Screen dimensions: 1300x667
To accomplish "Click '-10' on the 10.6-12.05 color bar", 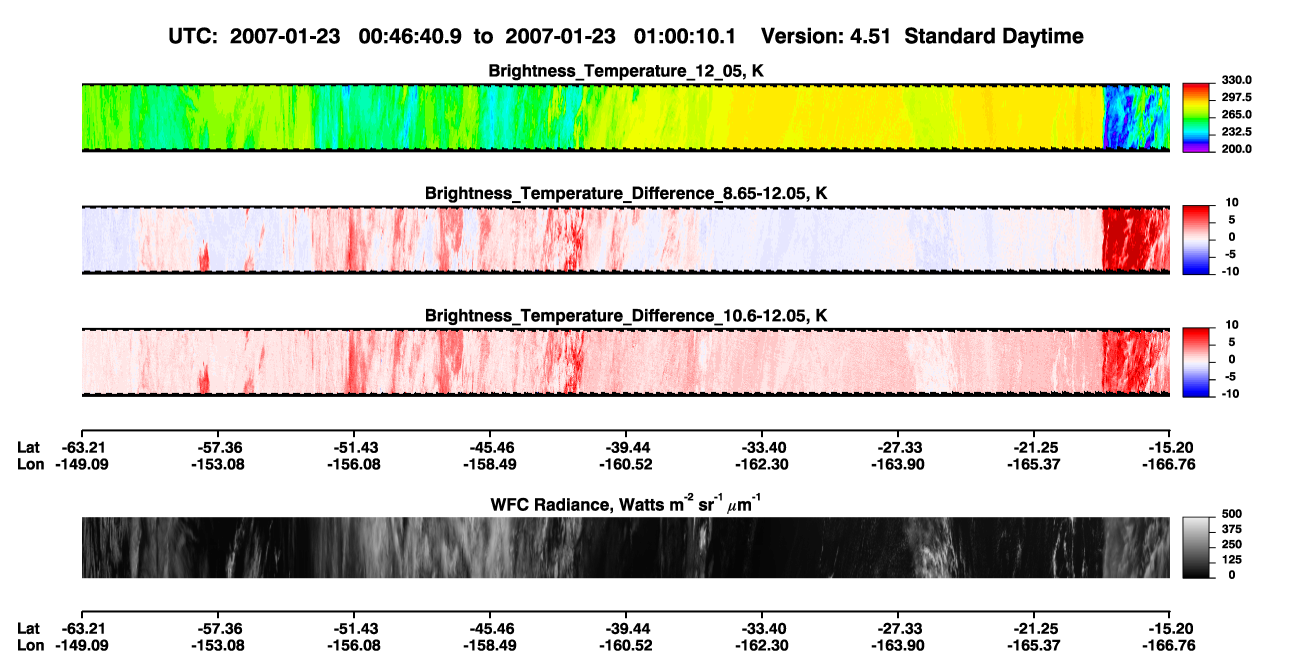I will click(x=1232, y=393).
